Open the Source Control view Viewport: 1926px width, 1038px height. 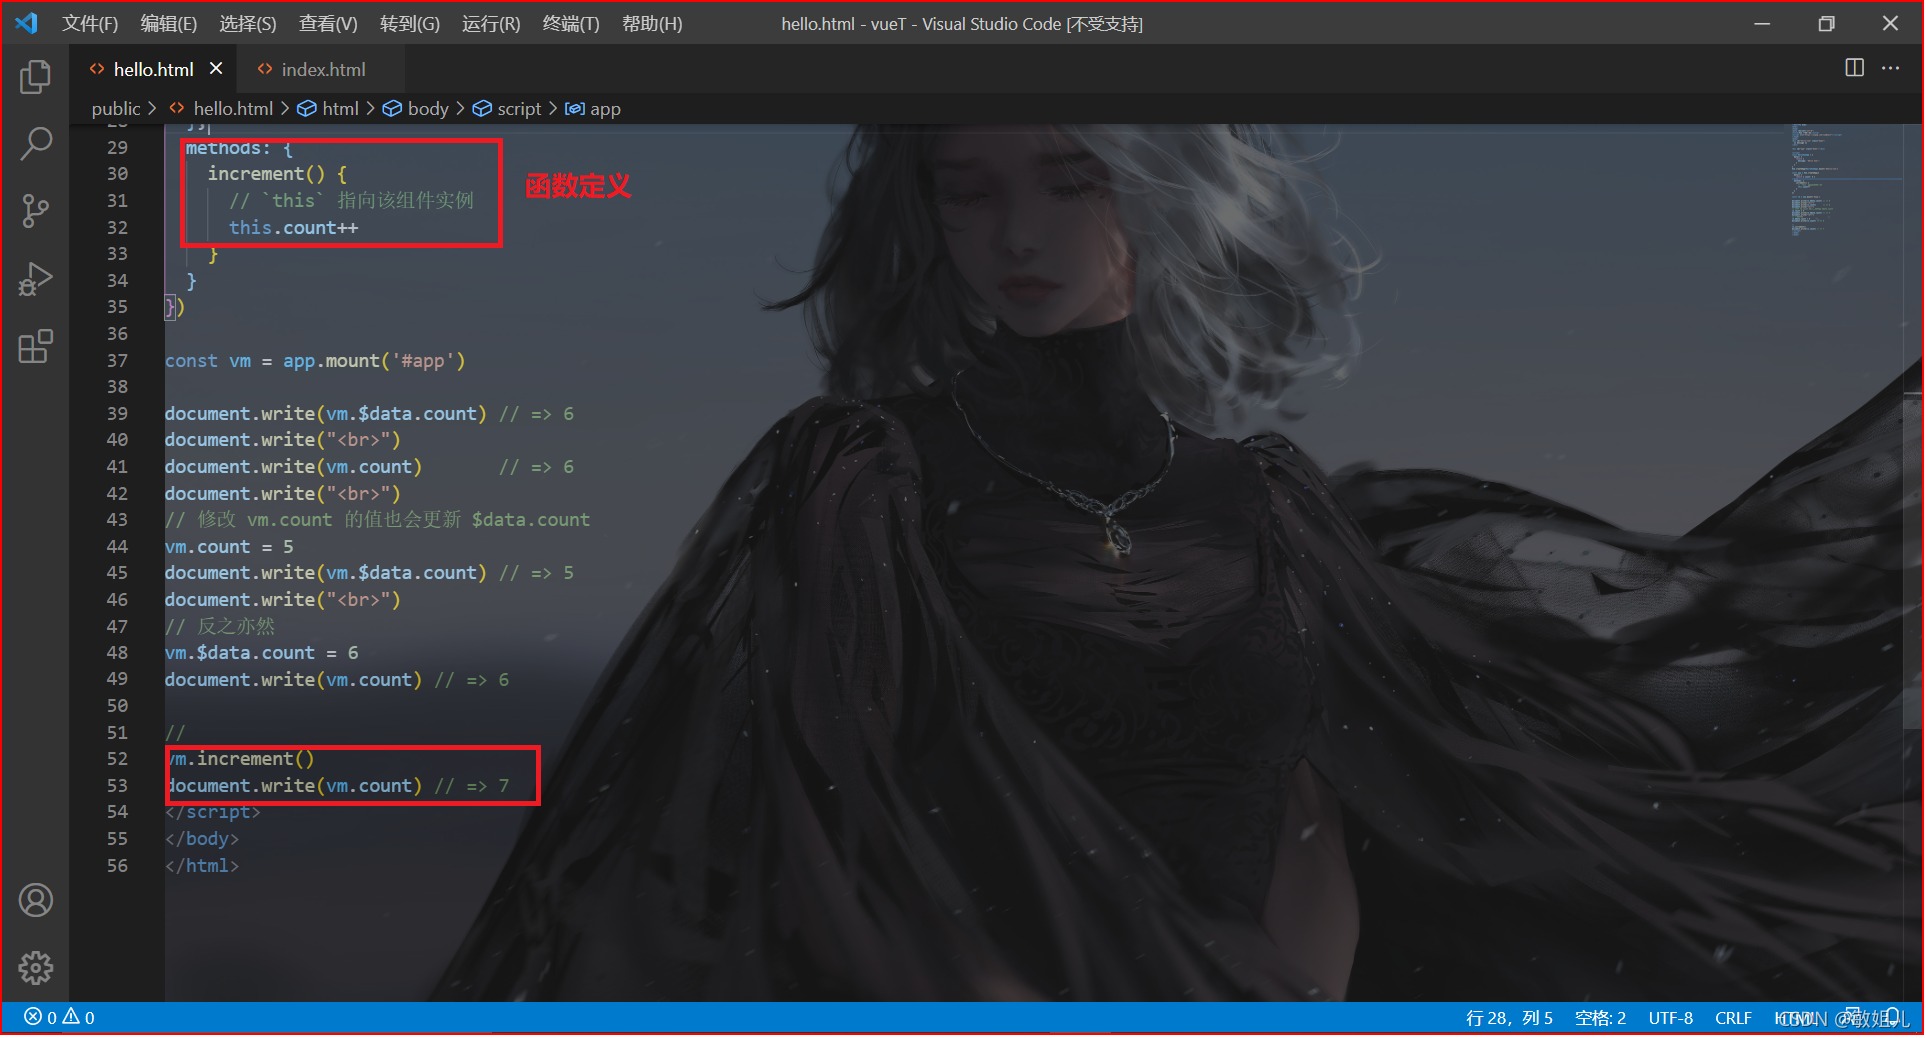[x=35, y=211]
